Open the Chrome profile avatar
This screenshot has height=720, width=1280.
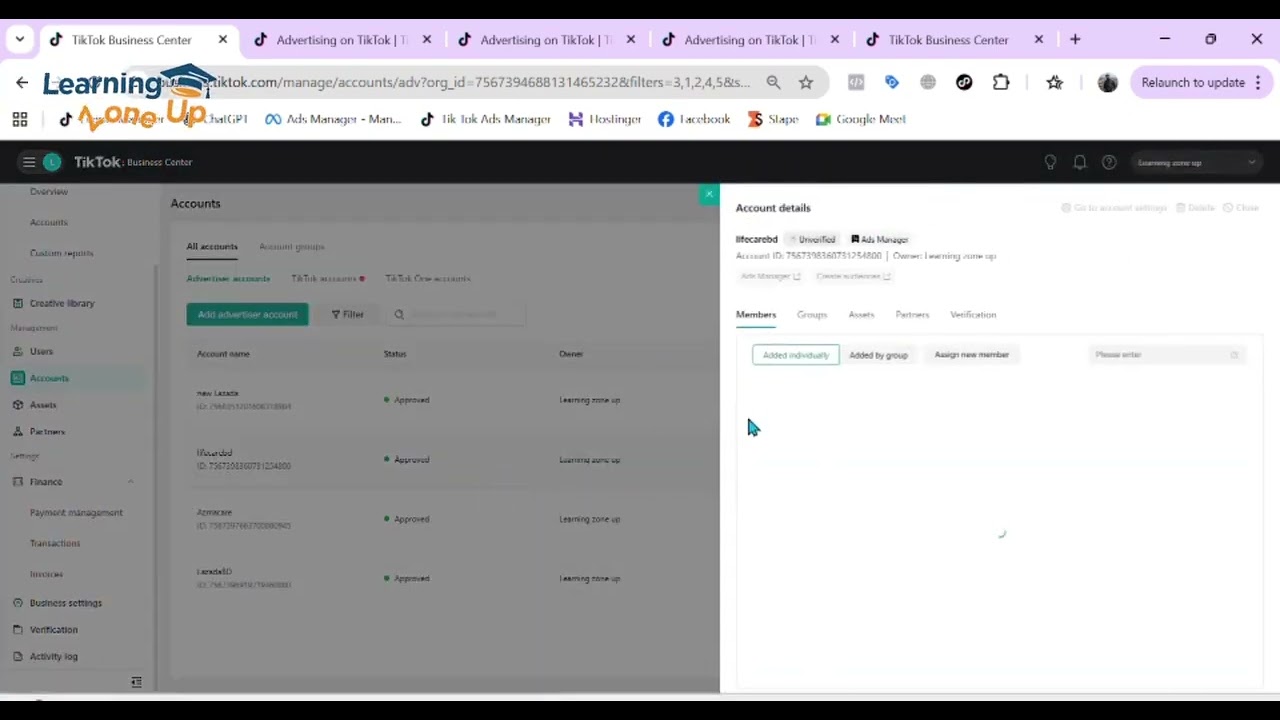pyautogui.click(x=1107, y=83)
